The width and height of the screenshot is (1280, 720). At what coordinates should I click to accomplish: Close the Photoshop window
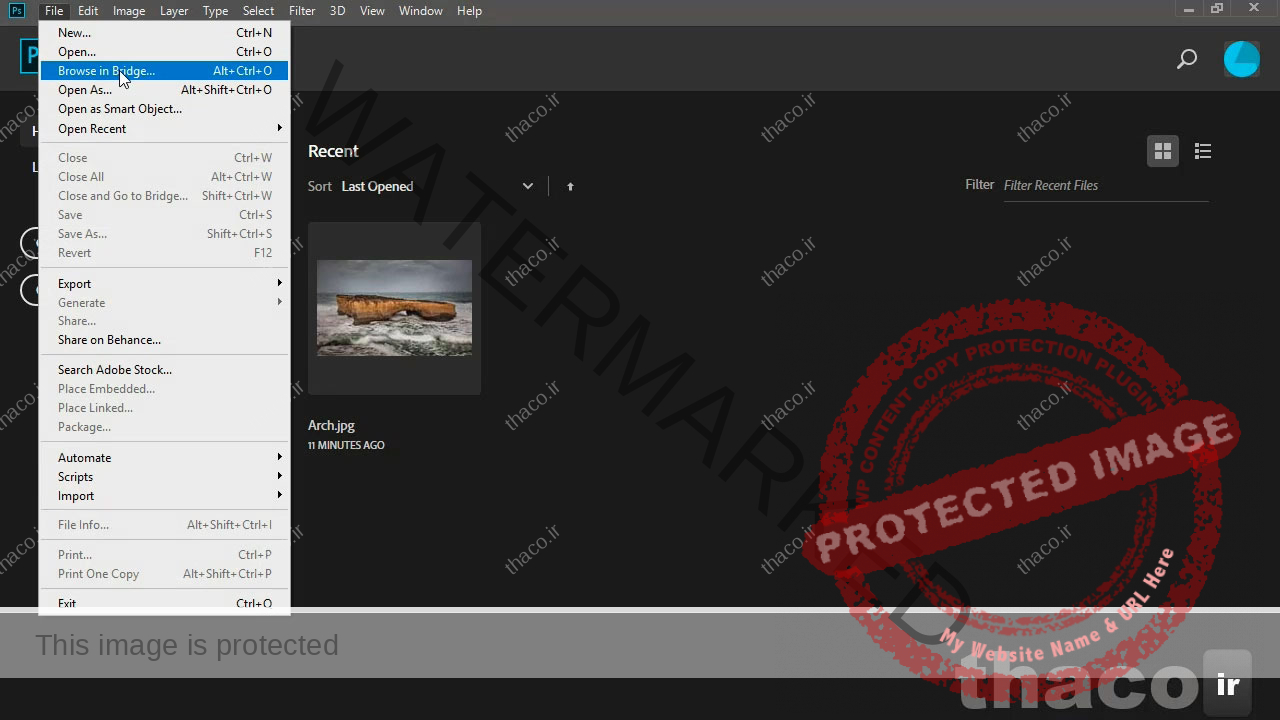[1254, 8]
